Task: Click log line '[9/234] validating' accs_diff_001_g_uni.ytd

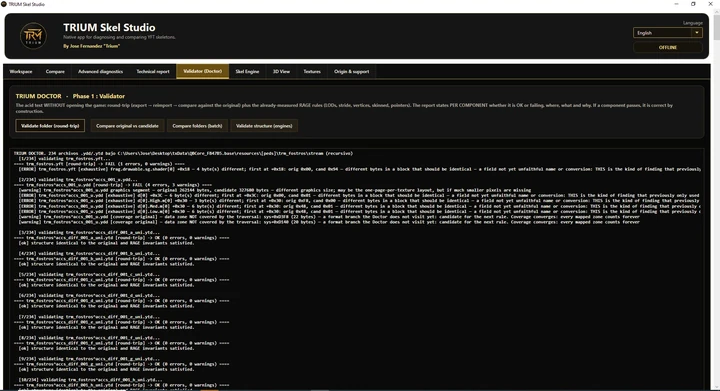Action: pyautogui.click(x=89, y=359)
